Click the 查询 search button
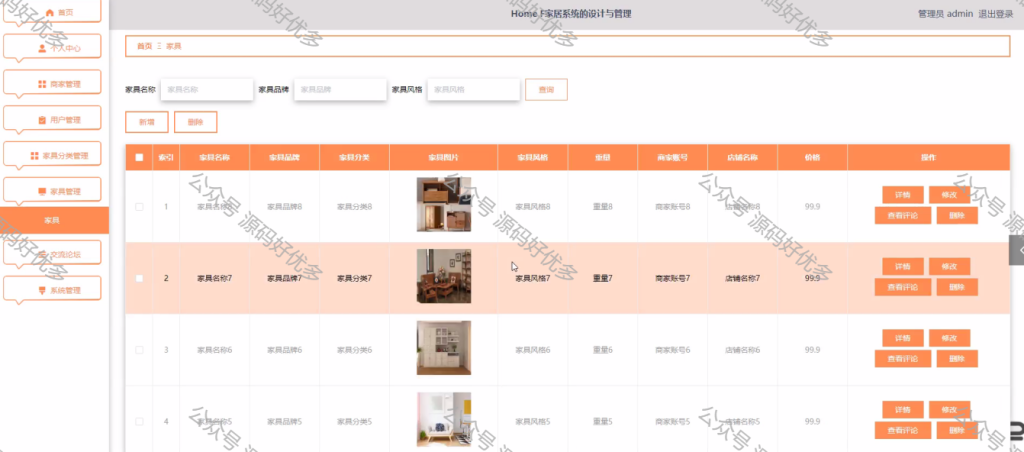Viewport: 1024px width, 452px height. click(547, 89)
